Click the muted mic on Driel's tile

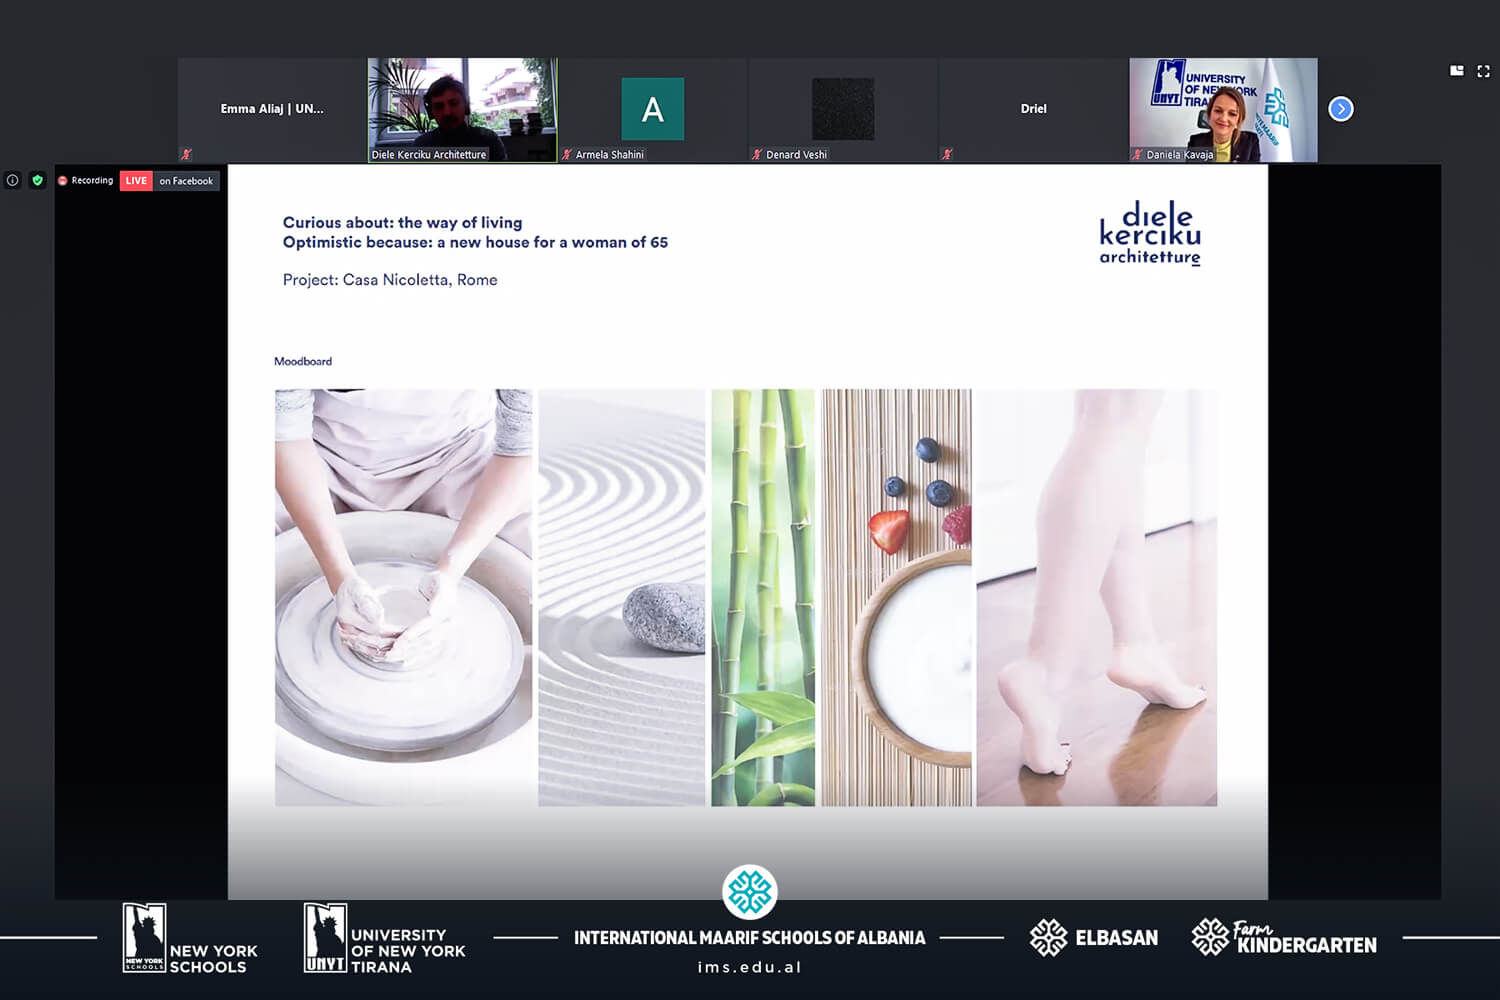[x=946, y=154]
